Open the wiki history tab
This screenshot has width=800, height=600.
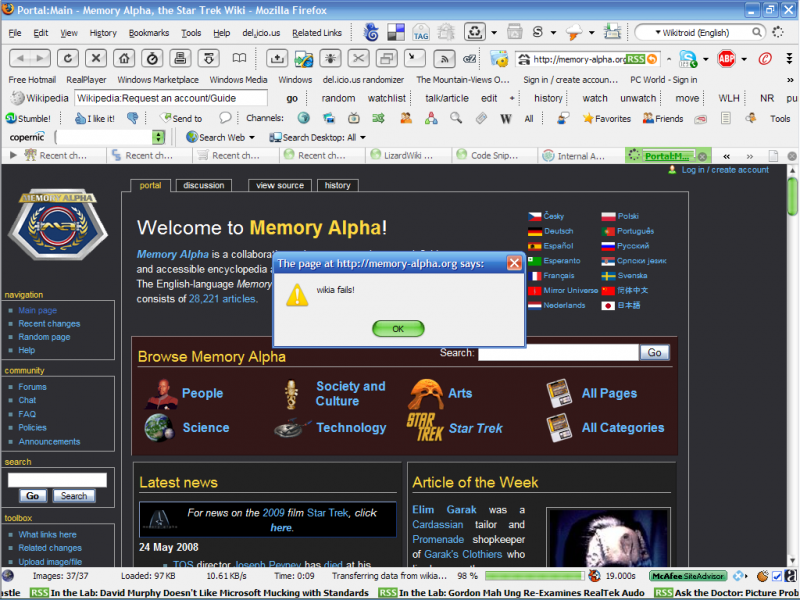[337, 185]
